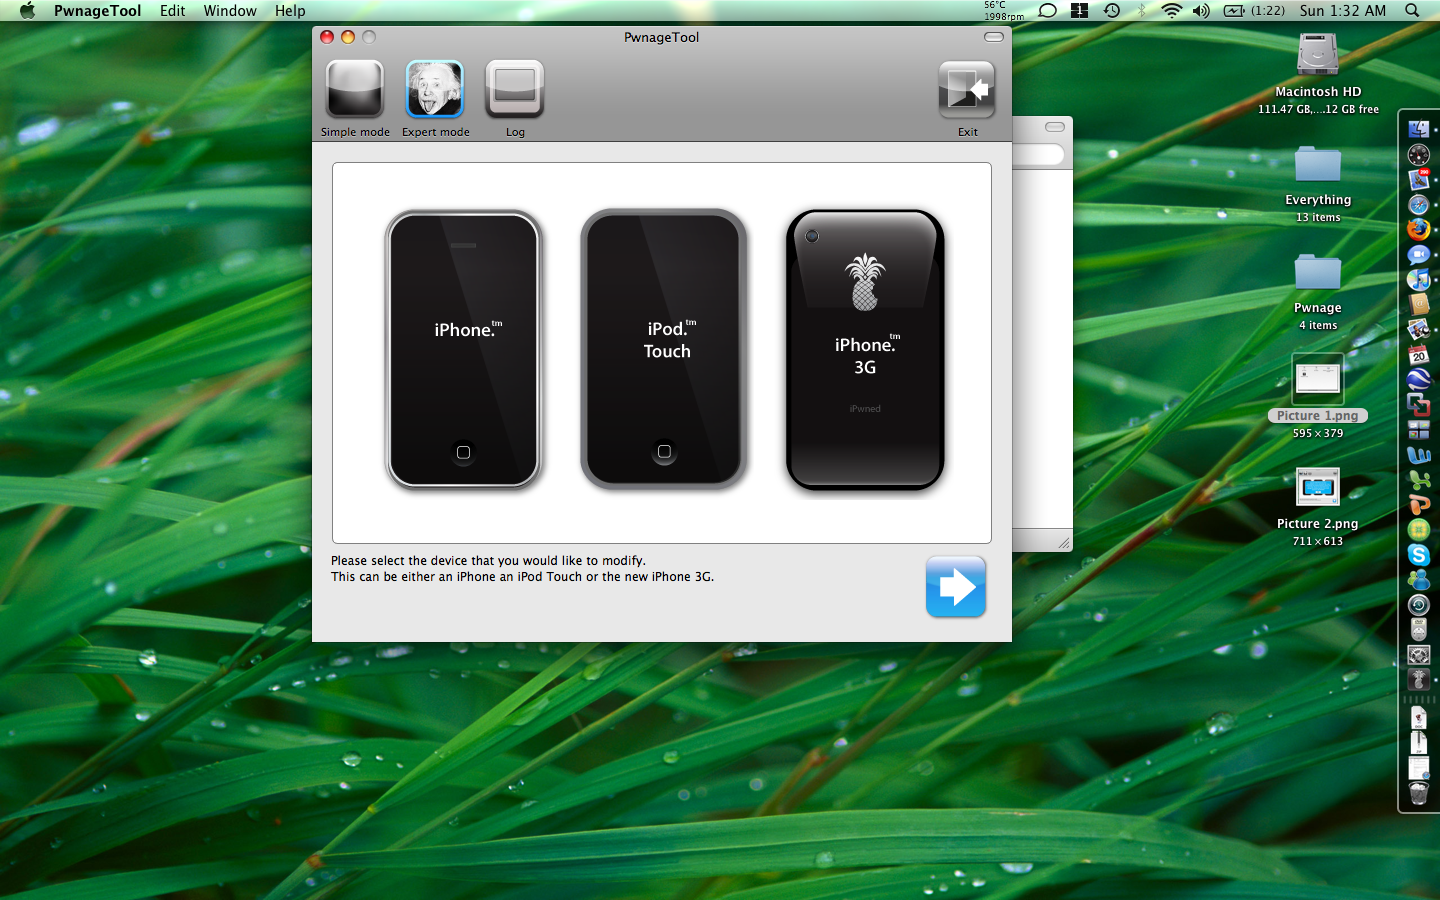
Task: Open iTunes from the dock
Action: click(1419, 279)
